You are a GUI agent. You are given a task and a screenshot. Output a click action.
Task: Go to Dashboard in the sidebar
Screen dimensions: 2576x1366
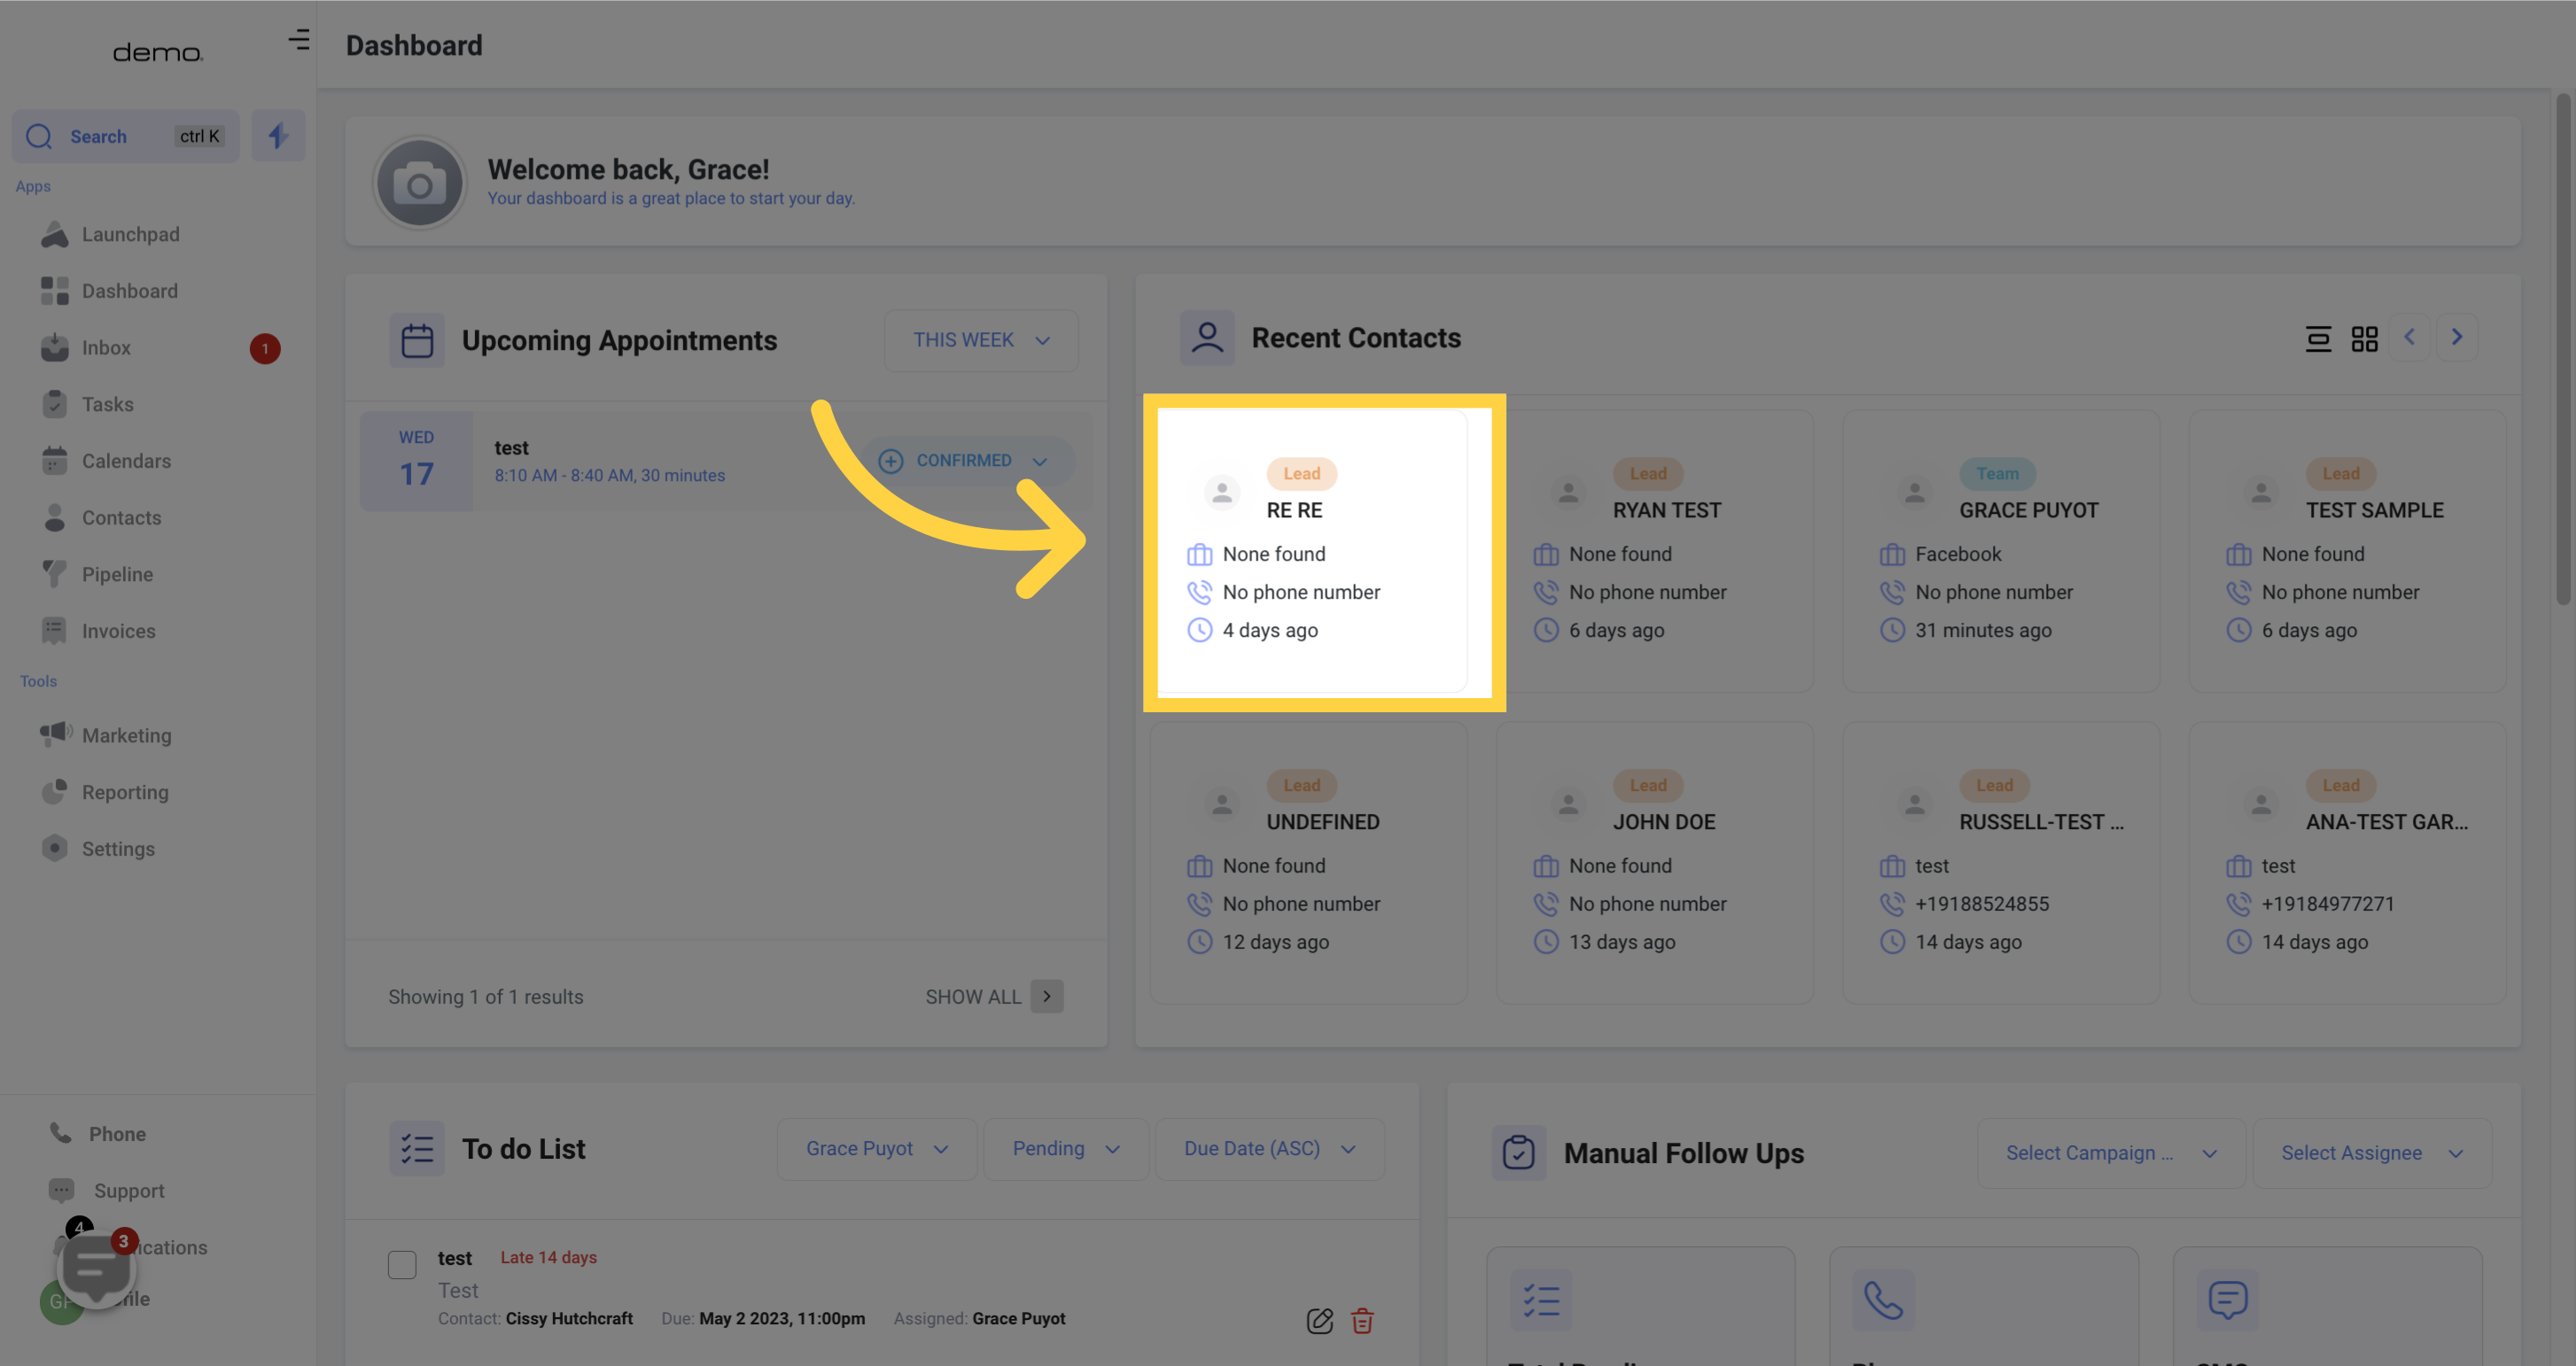pyautogui.click(x=130, y=291)
